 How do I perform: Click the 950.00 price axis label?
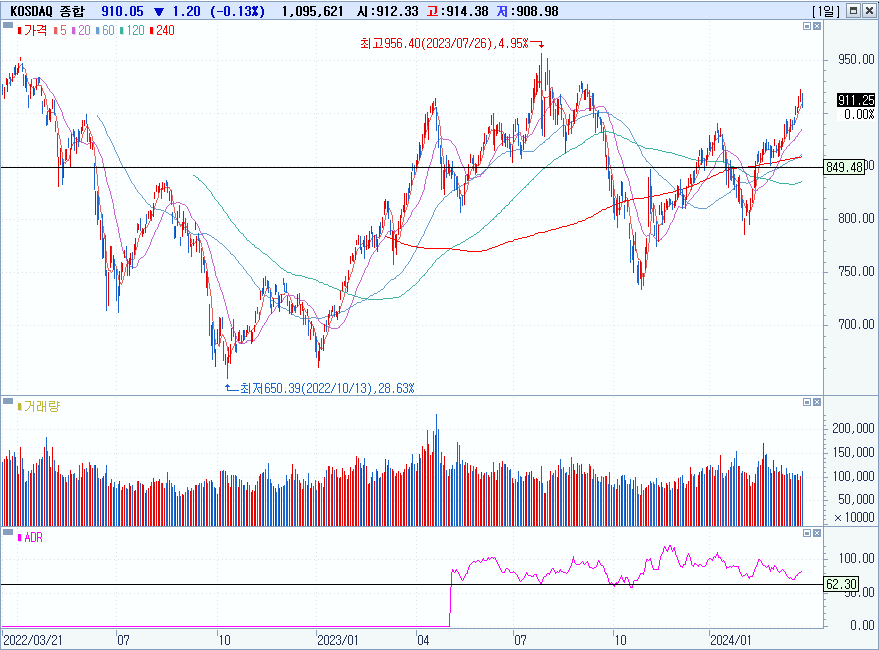click(856, 59)
